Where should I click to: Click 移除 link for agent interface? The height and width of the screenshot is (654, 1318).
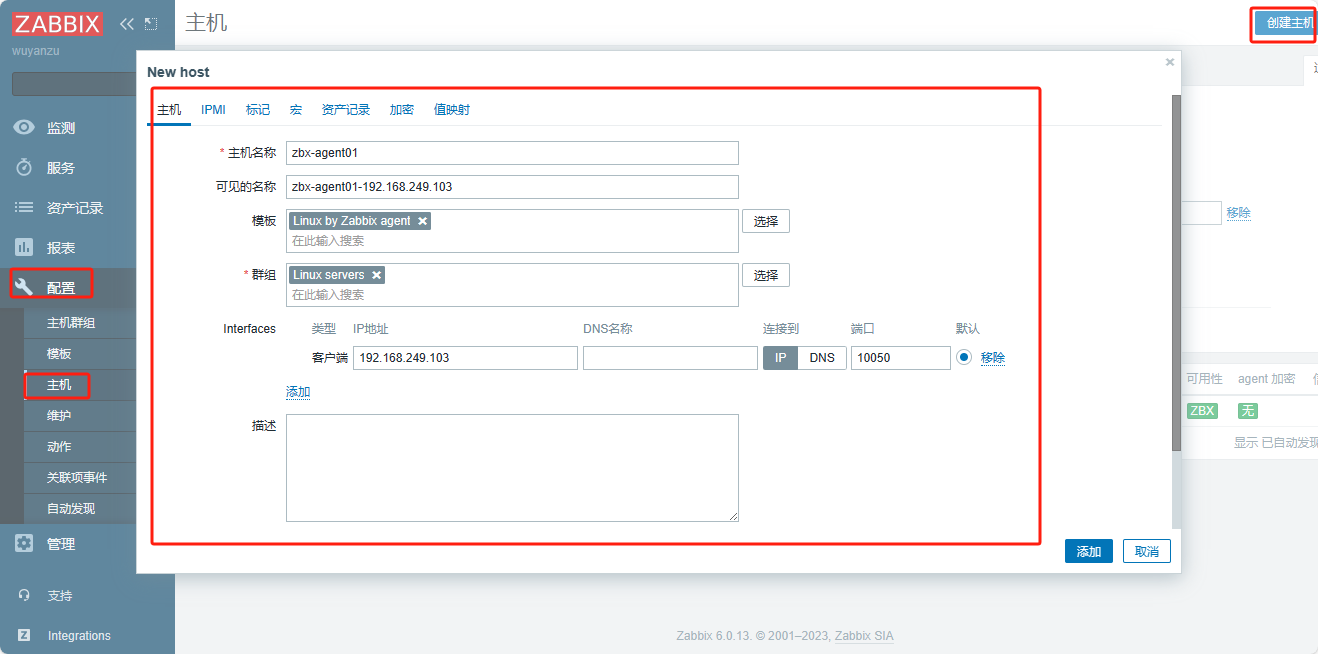[993, 358]
